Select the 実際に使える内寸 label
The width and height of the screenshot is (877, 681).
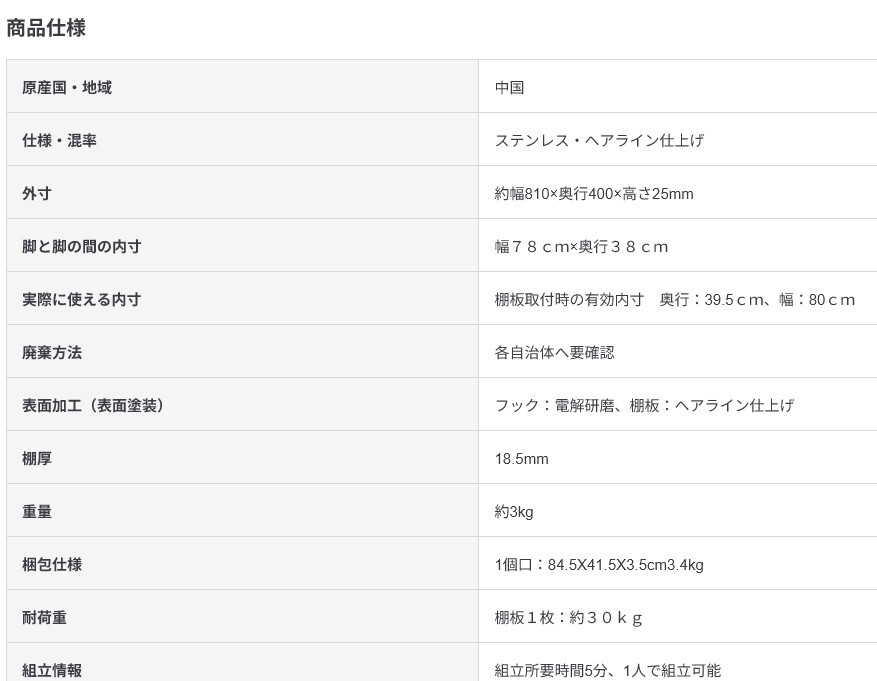(82, 300)
